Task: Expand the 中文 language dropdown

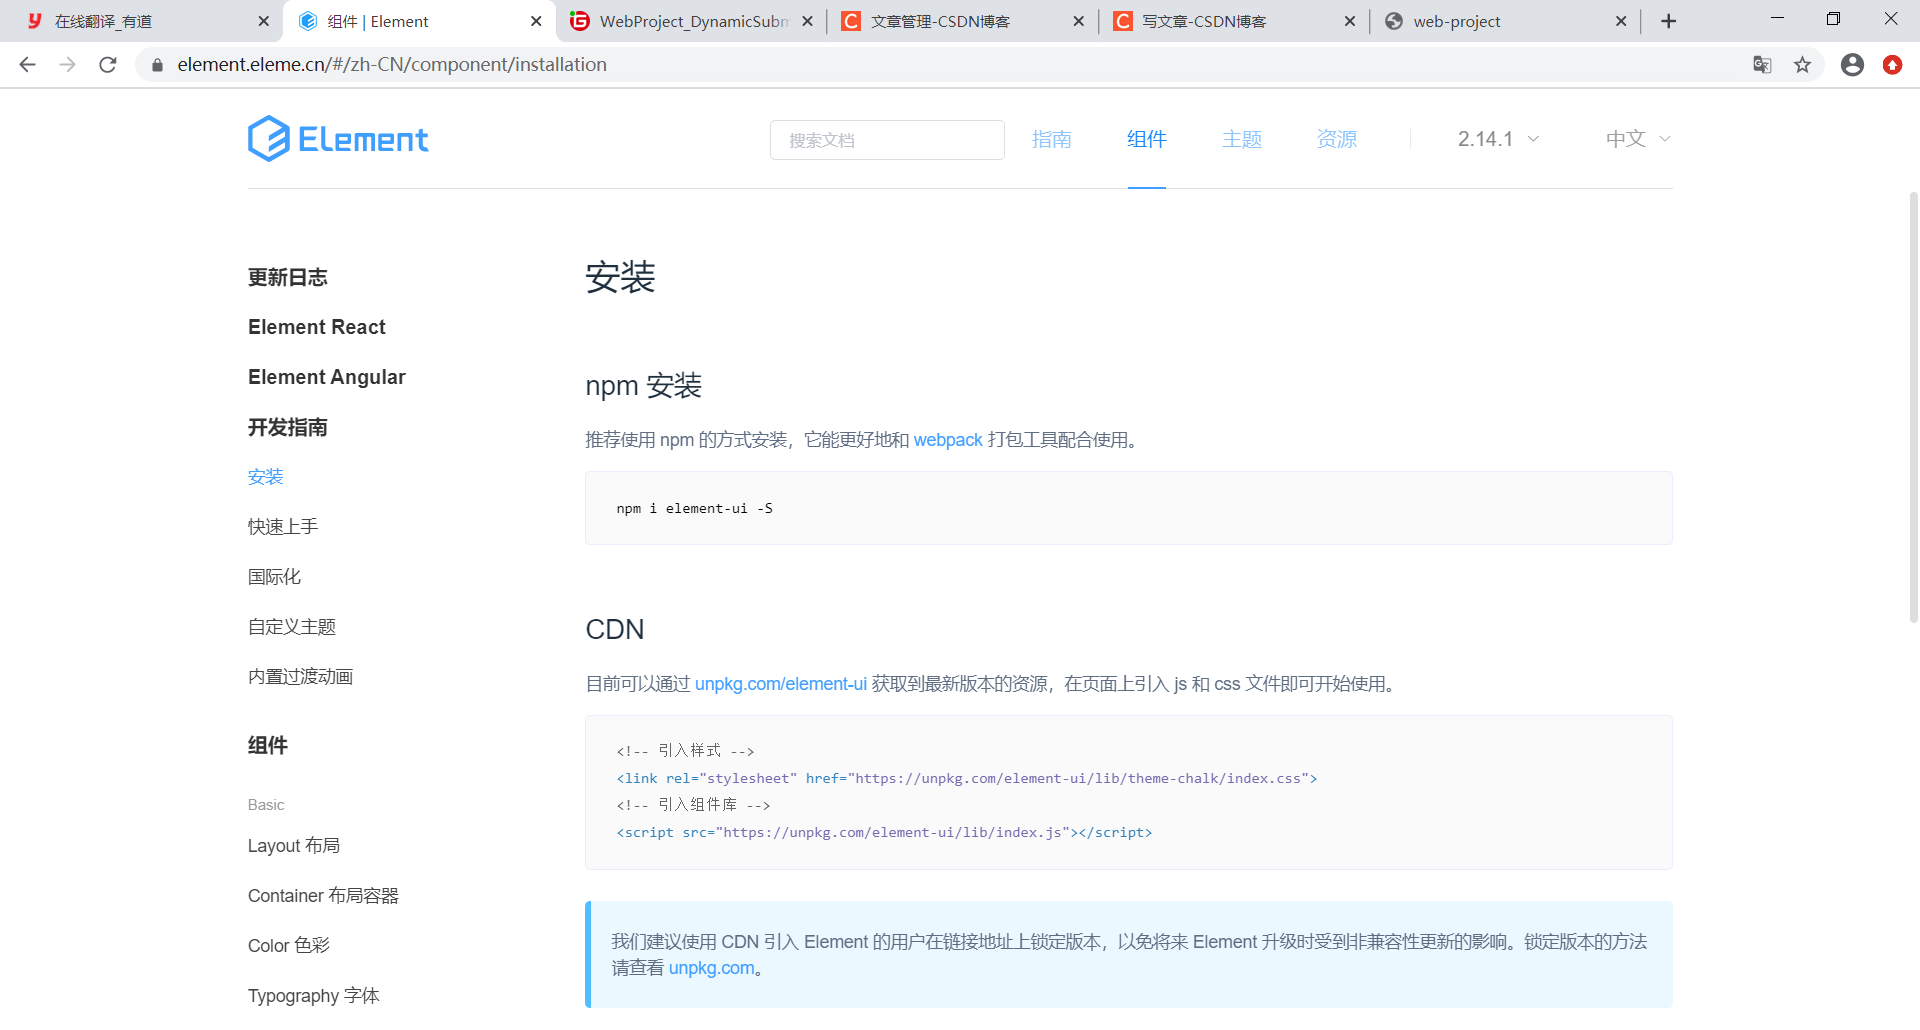Action: (1638, 139)
